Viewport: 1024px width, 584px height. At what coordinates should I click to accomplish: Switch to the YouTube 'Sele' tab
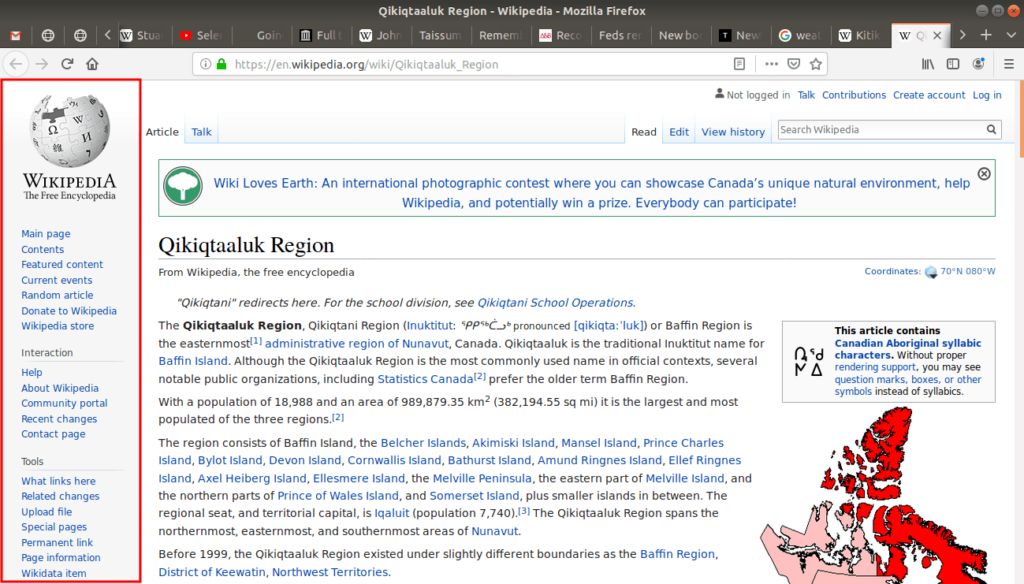coord(202,35)
